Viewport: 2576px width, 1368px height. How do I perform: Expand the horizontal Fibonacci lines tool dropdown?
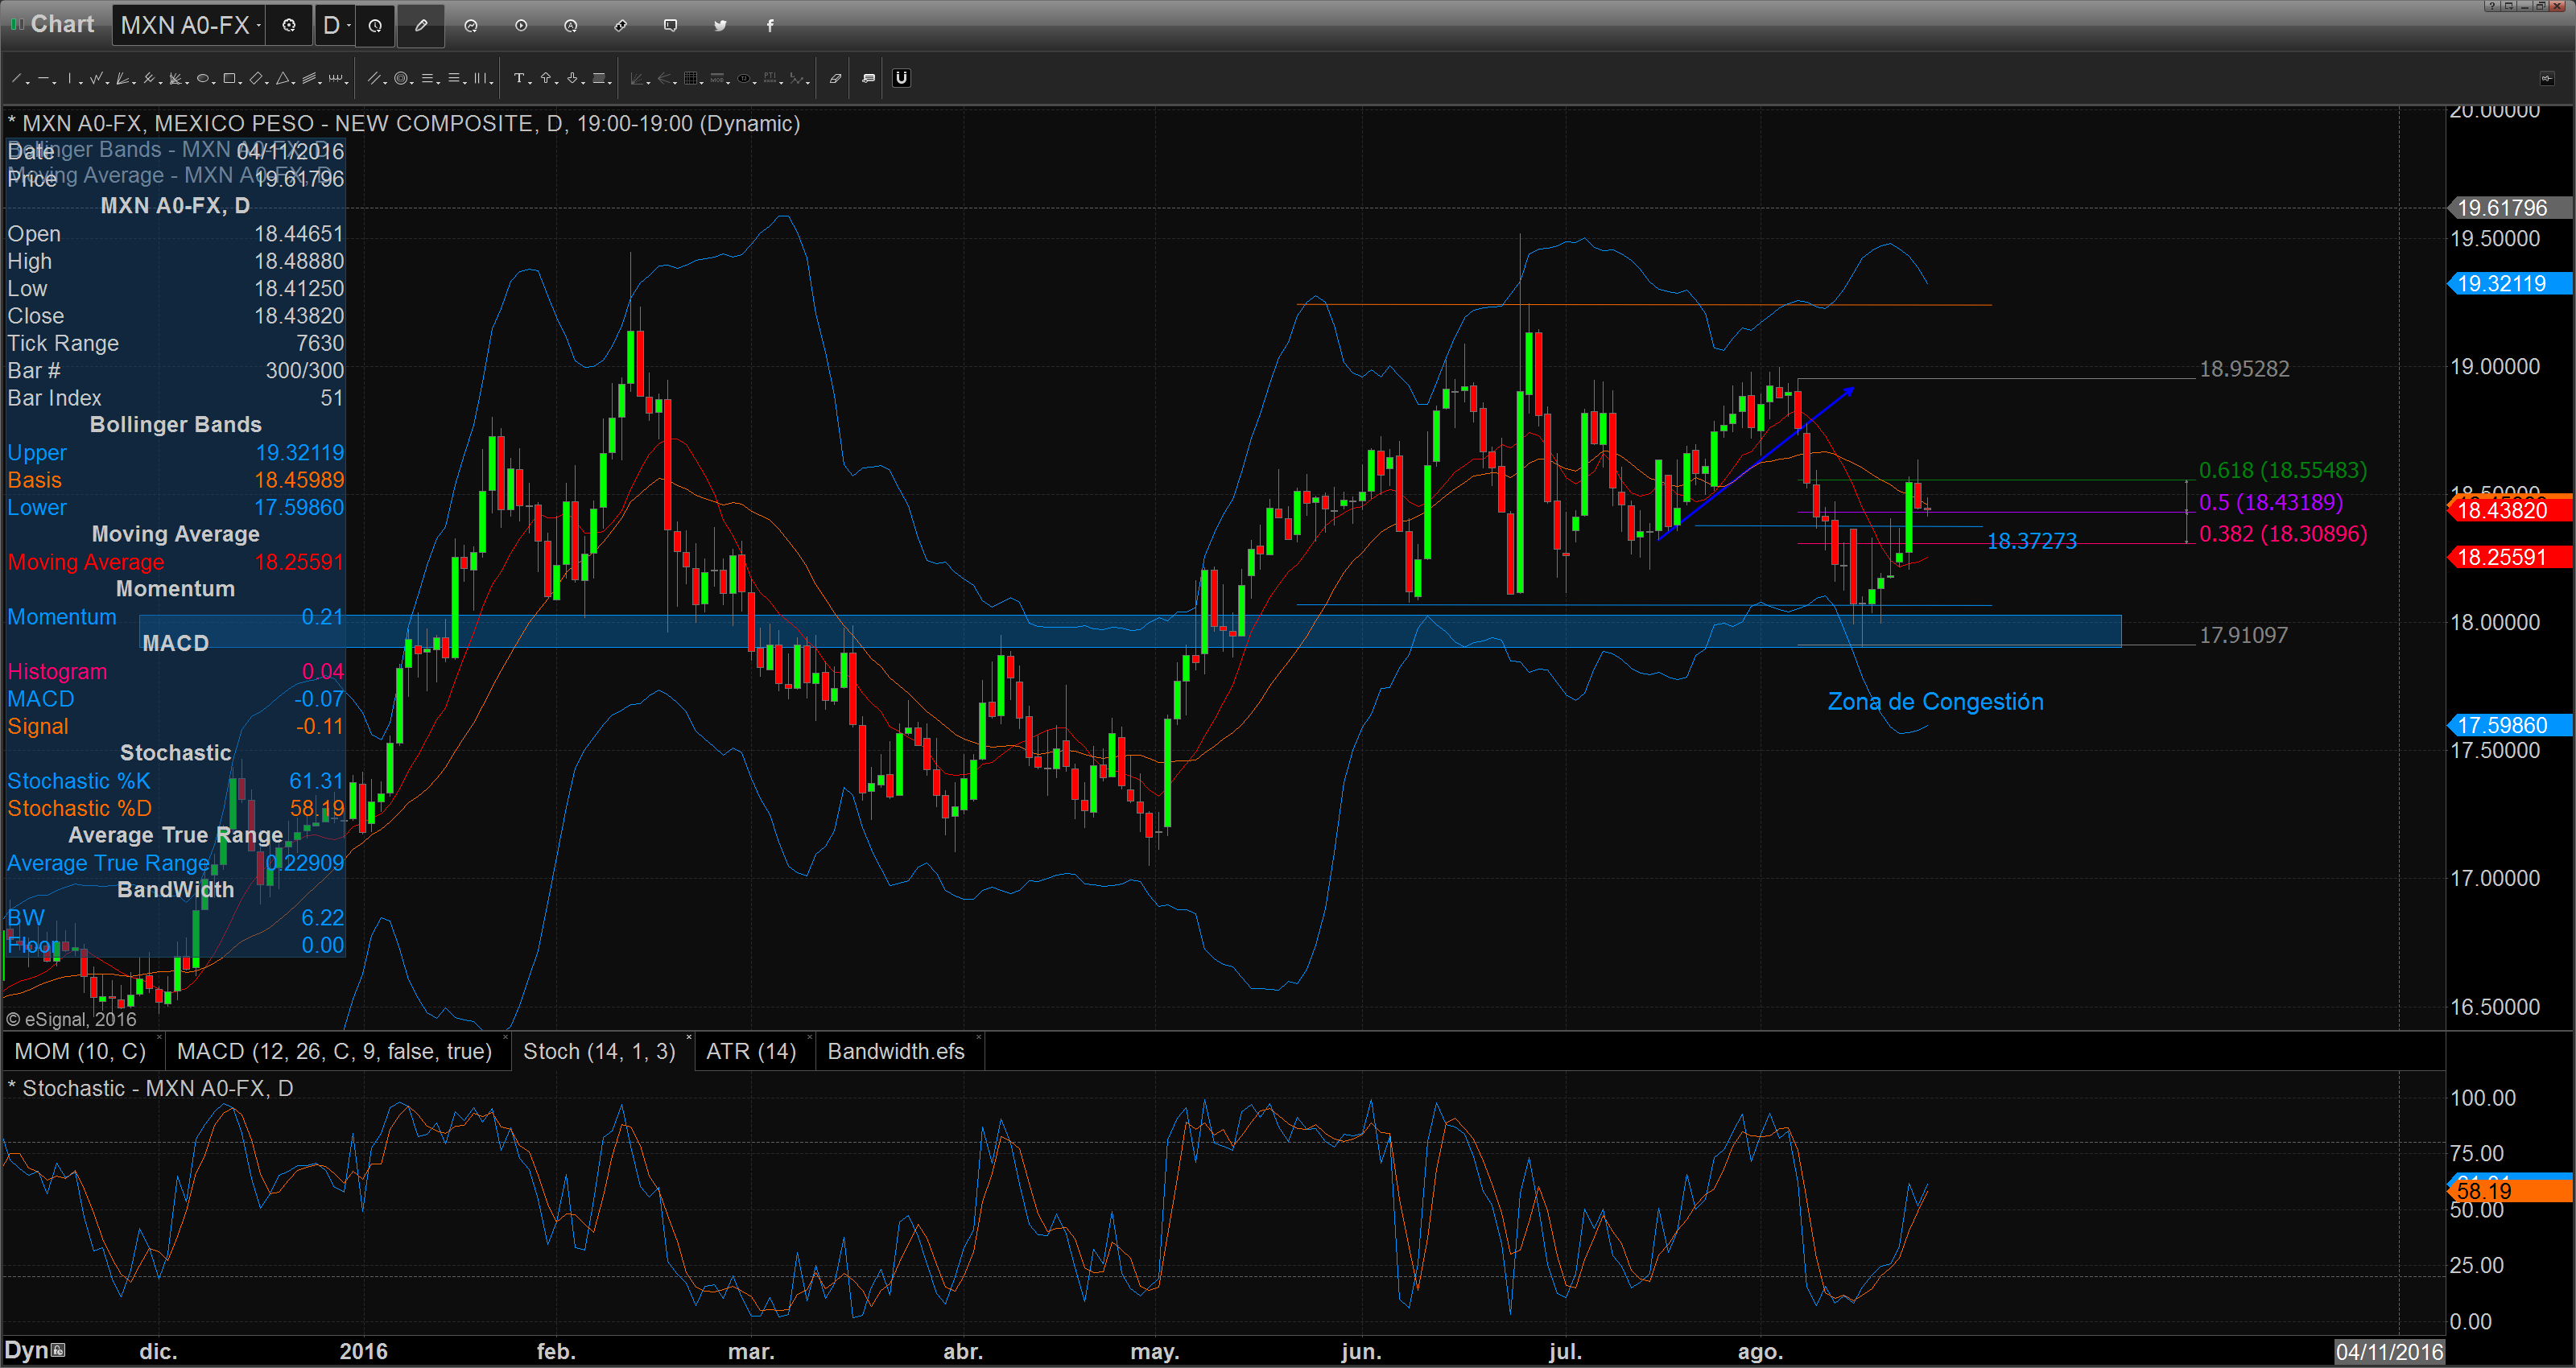(439, 83)
